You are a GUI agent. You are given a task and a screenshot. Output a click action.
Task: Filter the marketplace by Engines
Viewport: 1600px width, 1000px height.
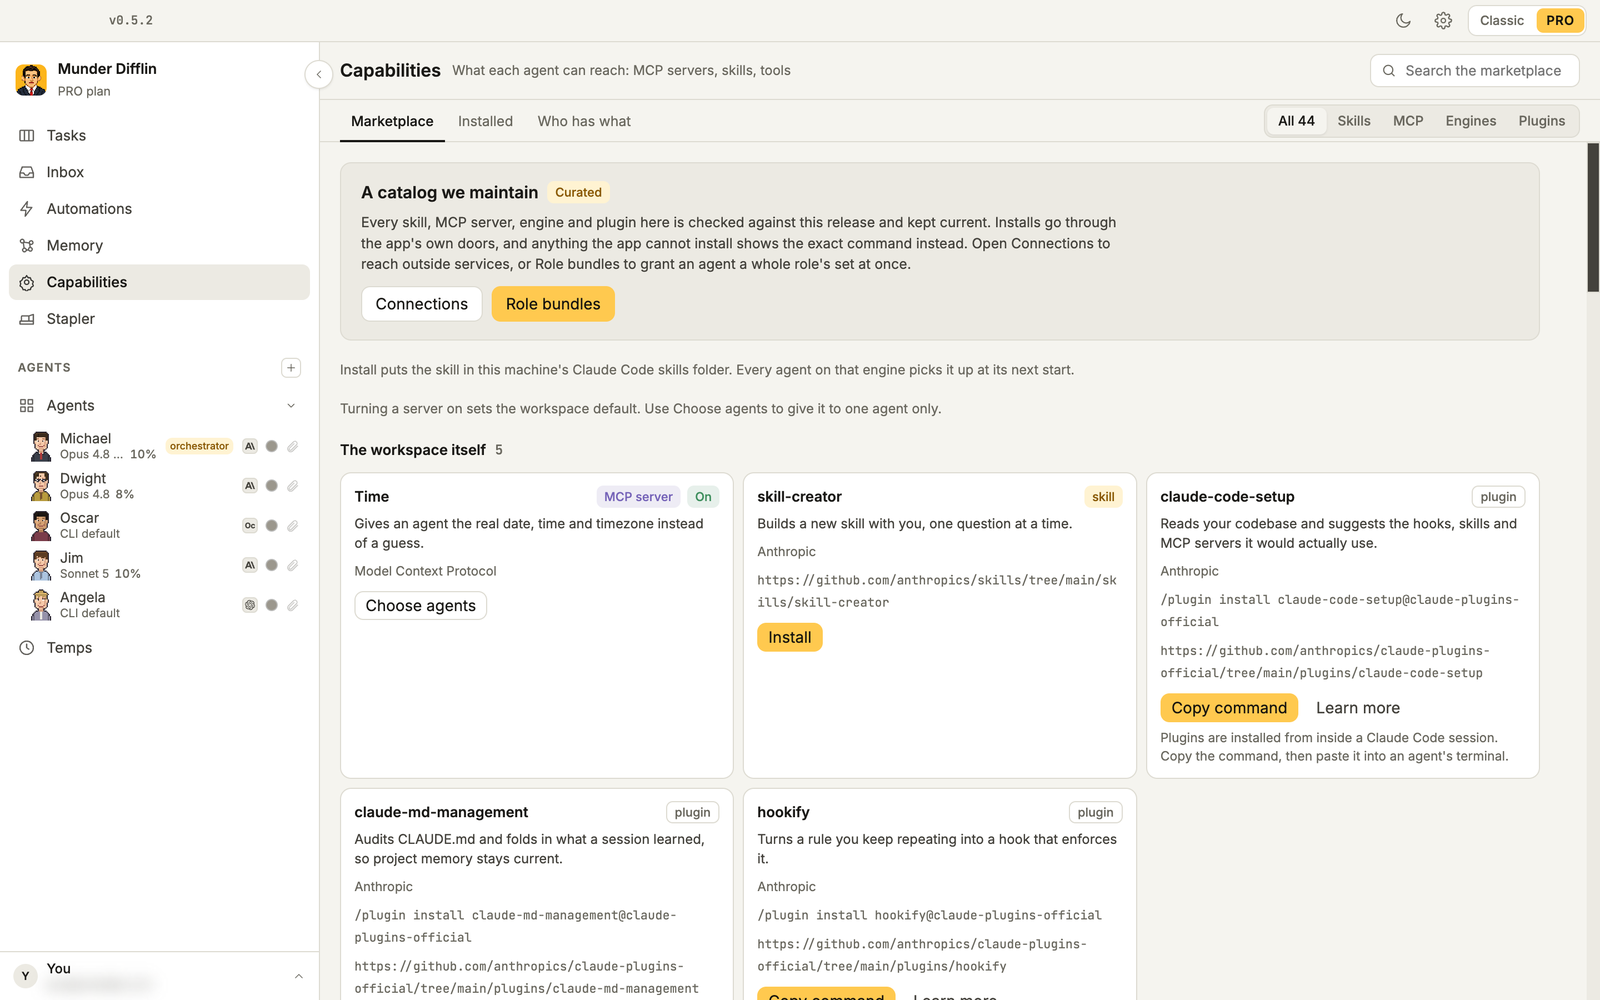tap(1470, 121)
